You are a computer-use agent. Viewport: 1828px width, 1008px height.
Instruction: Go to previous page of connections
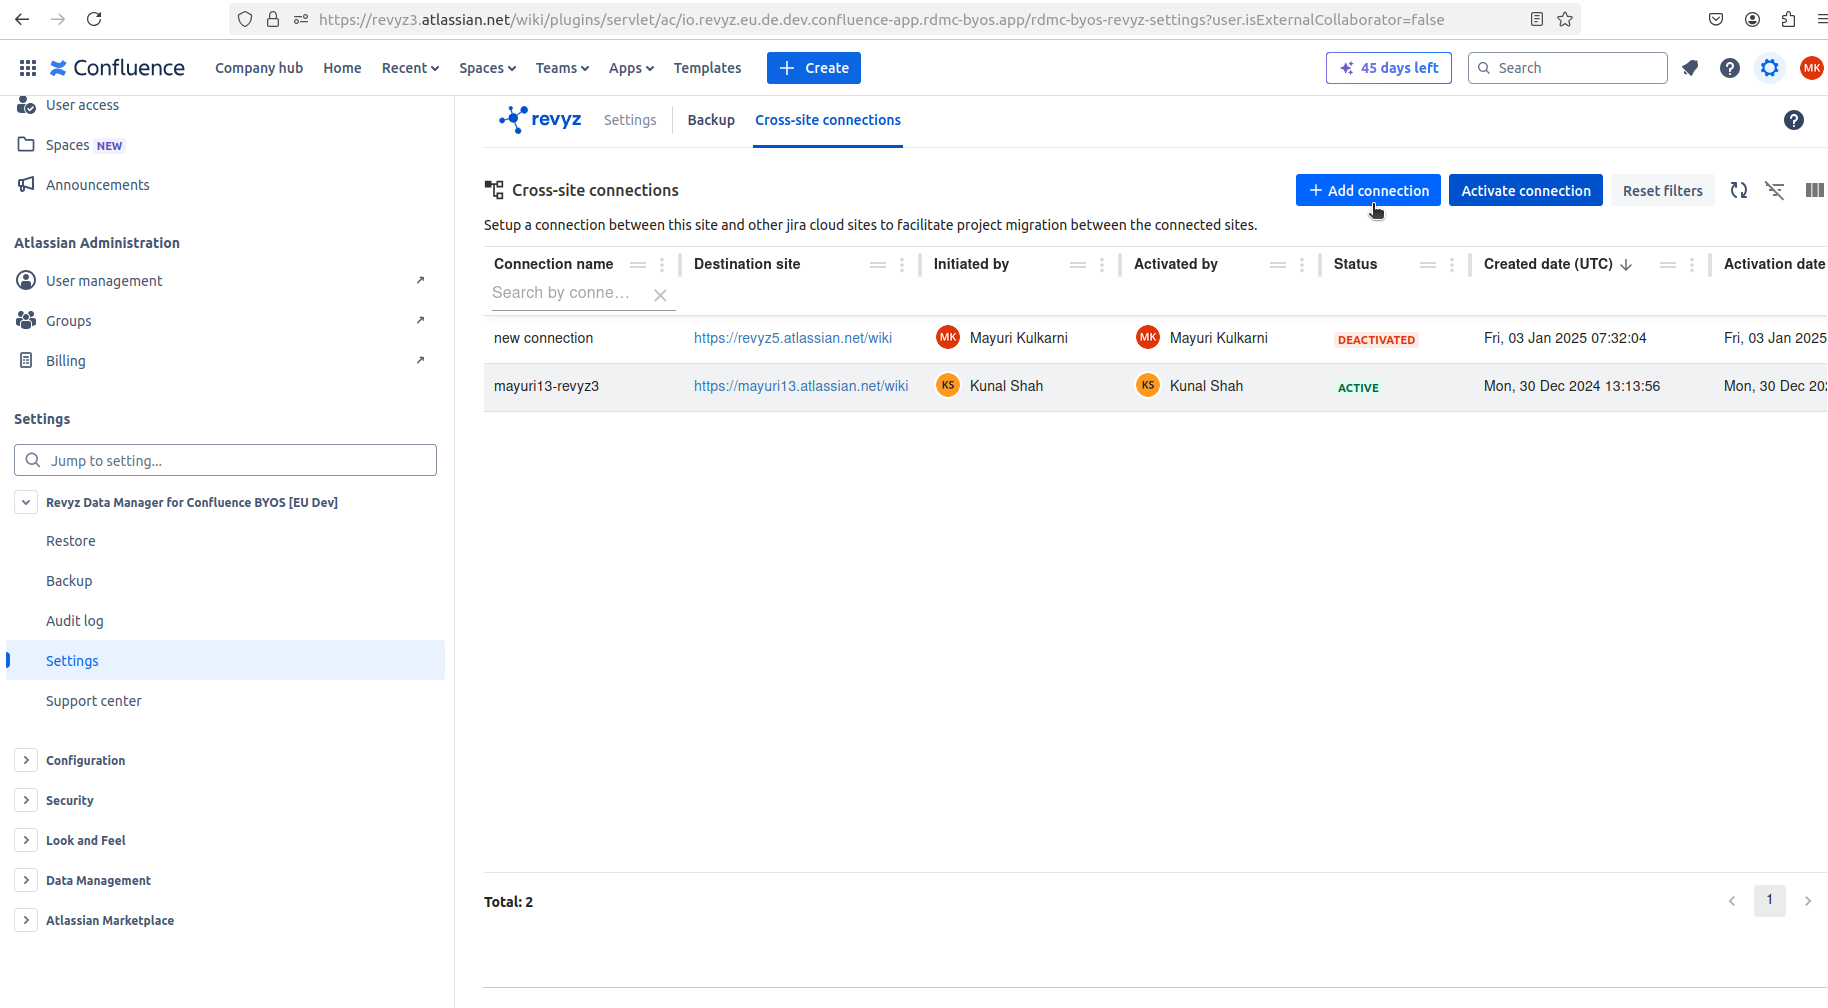click(1732, 901)
